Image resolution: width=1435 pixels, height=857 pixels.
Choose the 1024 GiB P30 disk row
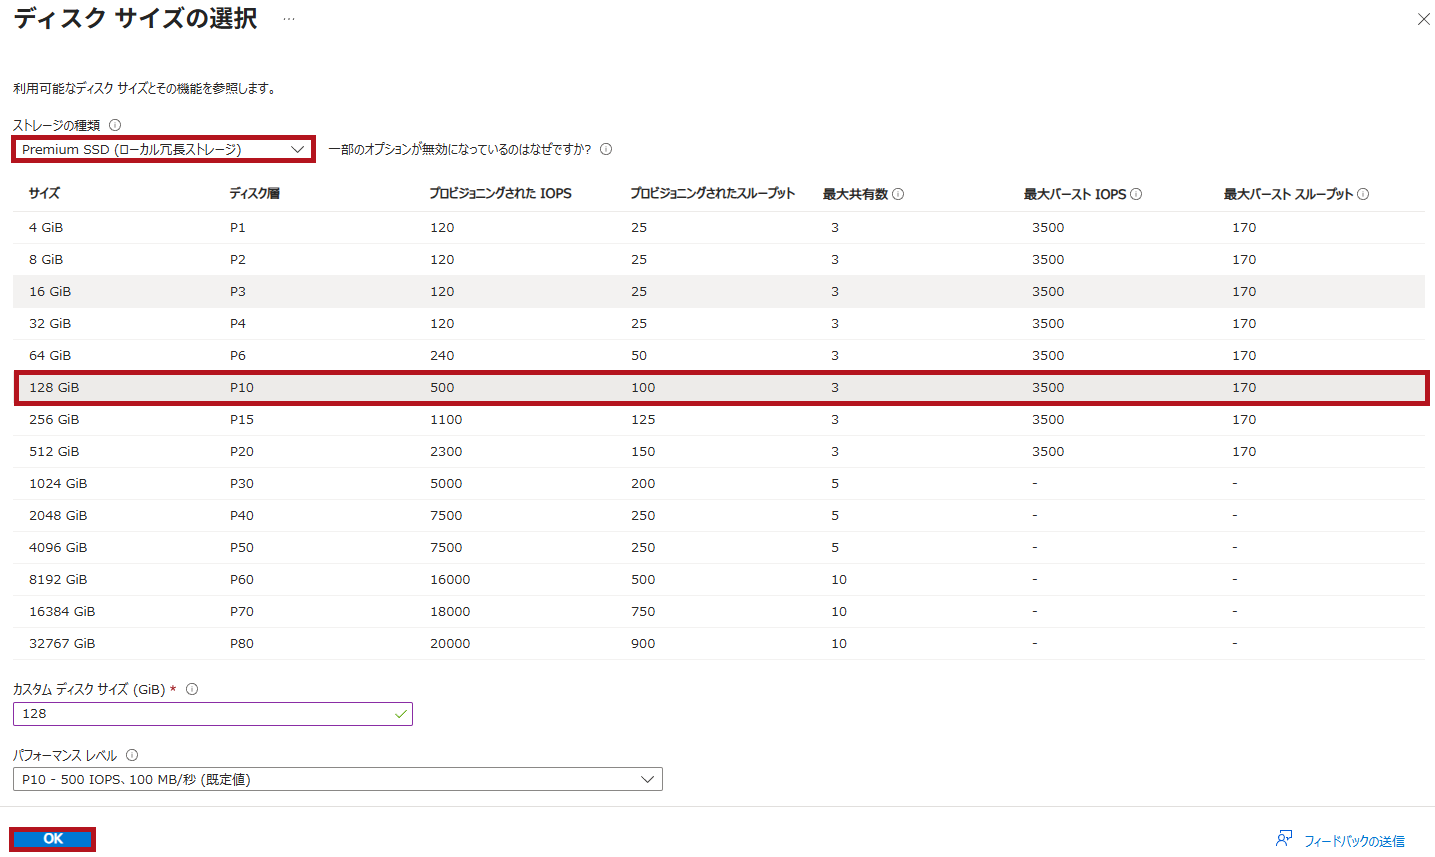720,483
